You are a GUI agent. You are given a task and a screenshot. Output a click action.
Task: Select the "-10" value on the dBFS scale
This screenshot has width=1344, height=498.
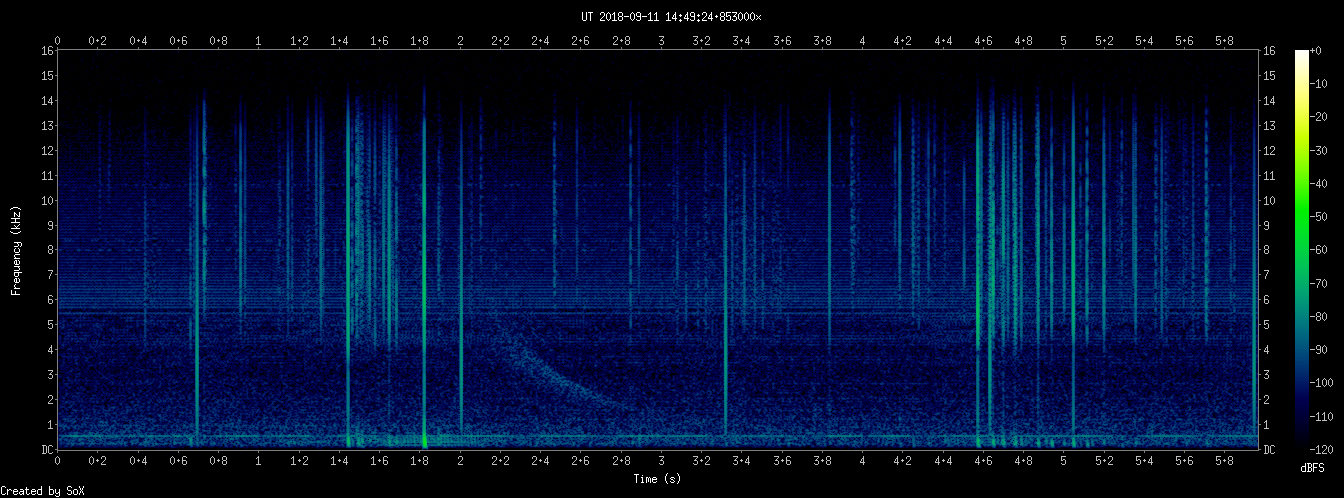point(1320,84)
